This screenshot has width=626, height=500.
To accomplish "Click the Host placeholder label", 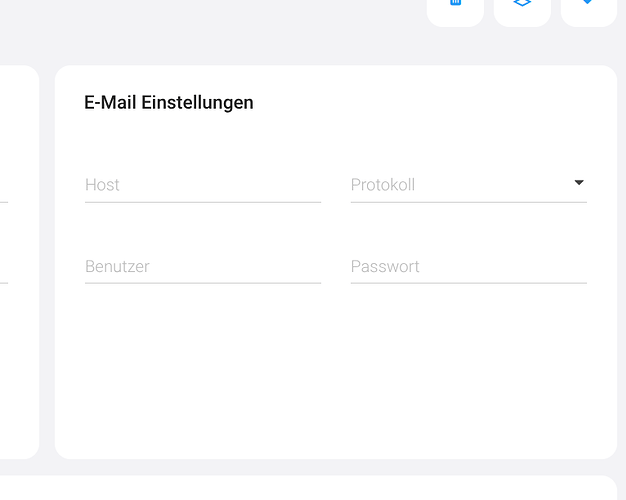I will pyautogui.click(x=102, y=185).
